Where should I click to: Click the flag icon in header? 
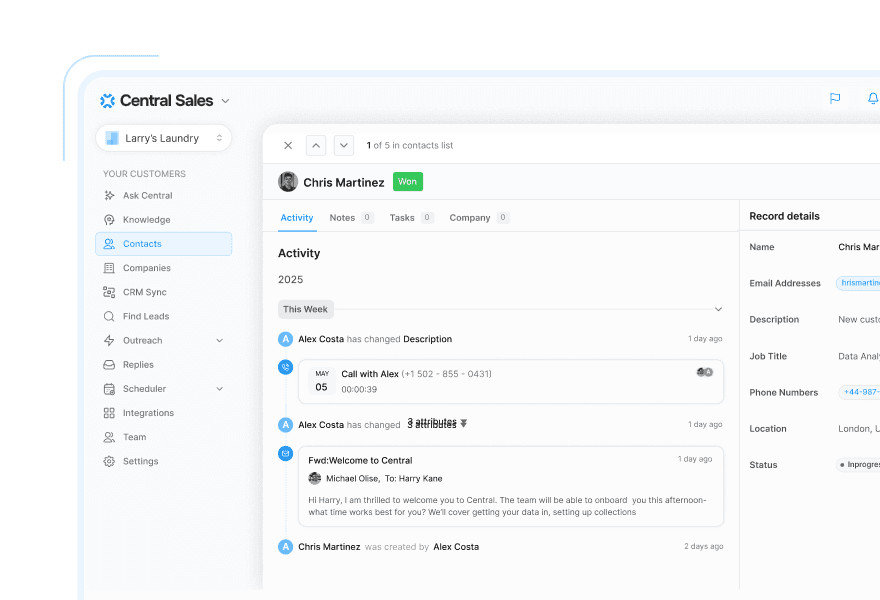click(x=835, y=98)
